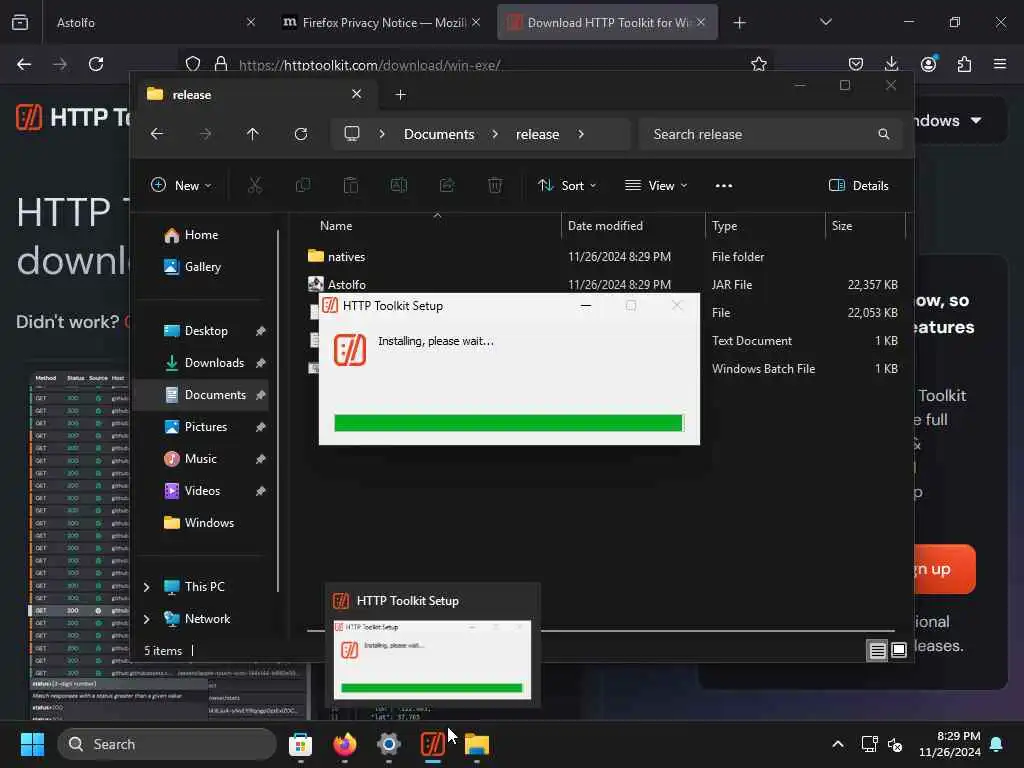Open Microsoft Store from the taskbar
The width and height of the screenshot is (1024, 768).
point(300,744)
